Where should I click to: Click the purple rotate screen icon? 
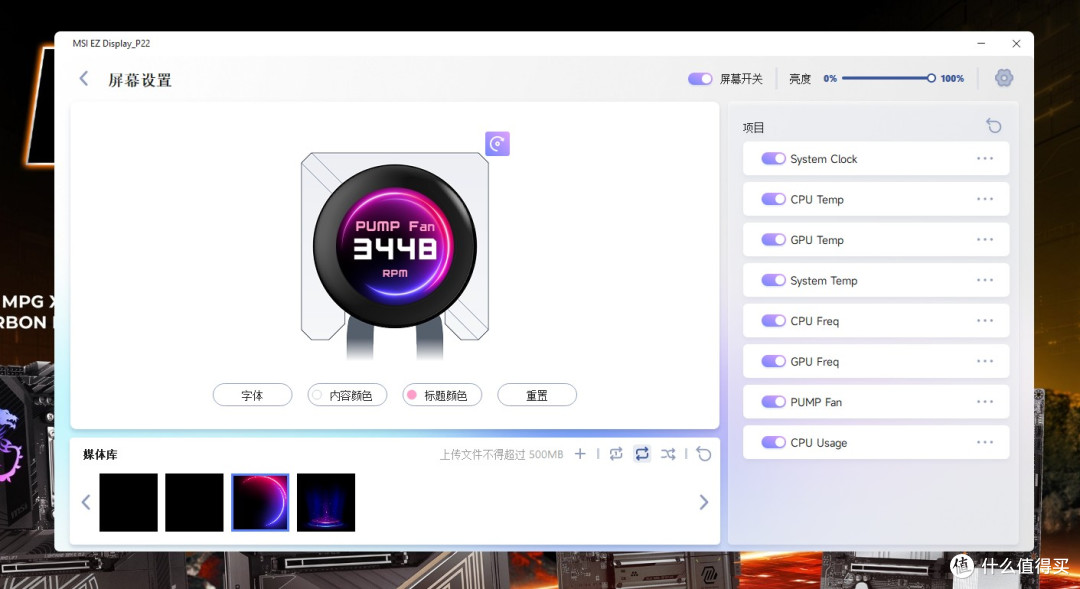coord(497,143)
